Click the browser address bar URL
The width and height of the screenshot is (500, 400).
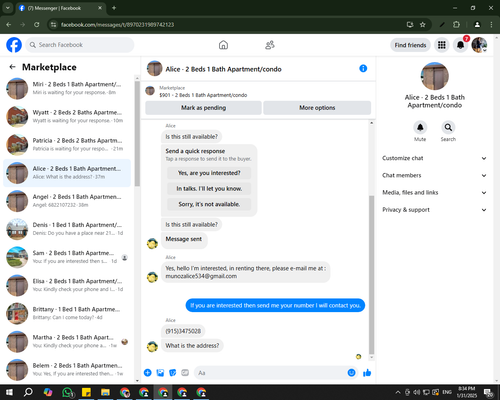coord(117,25)
